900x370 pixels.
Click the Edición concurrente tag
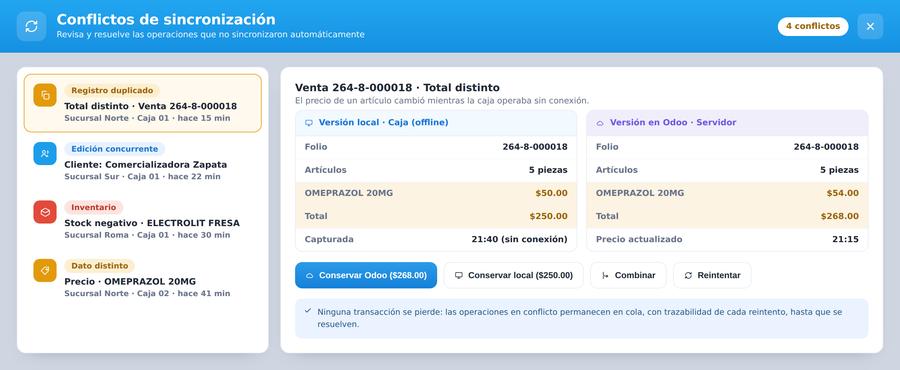pos(114,149)
